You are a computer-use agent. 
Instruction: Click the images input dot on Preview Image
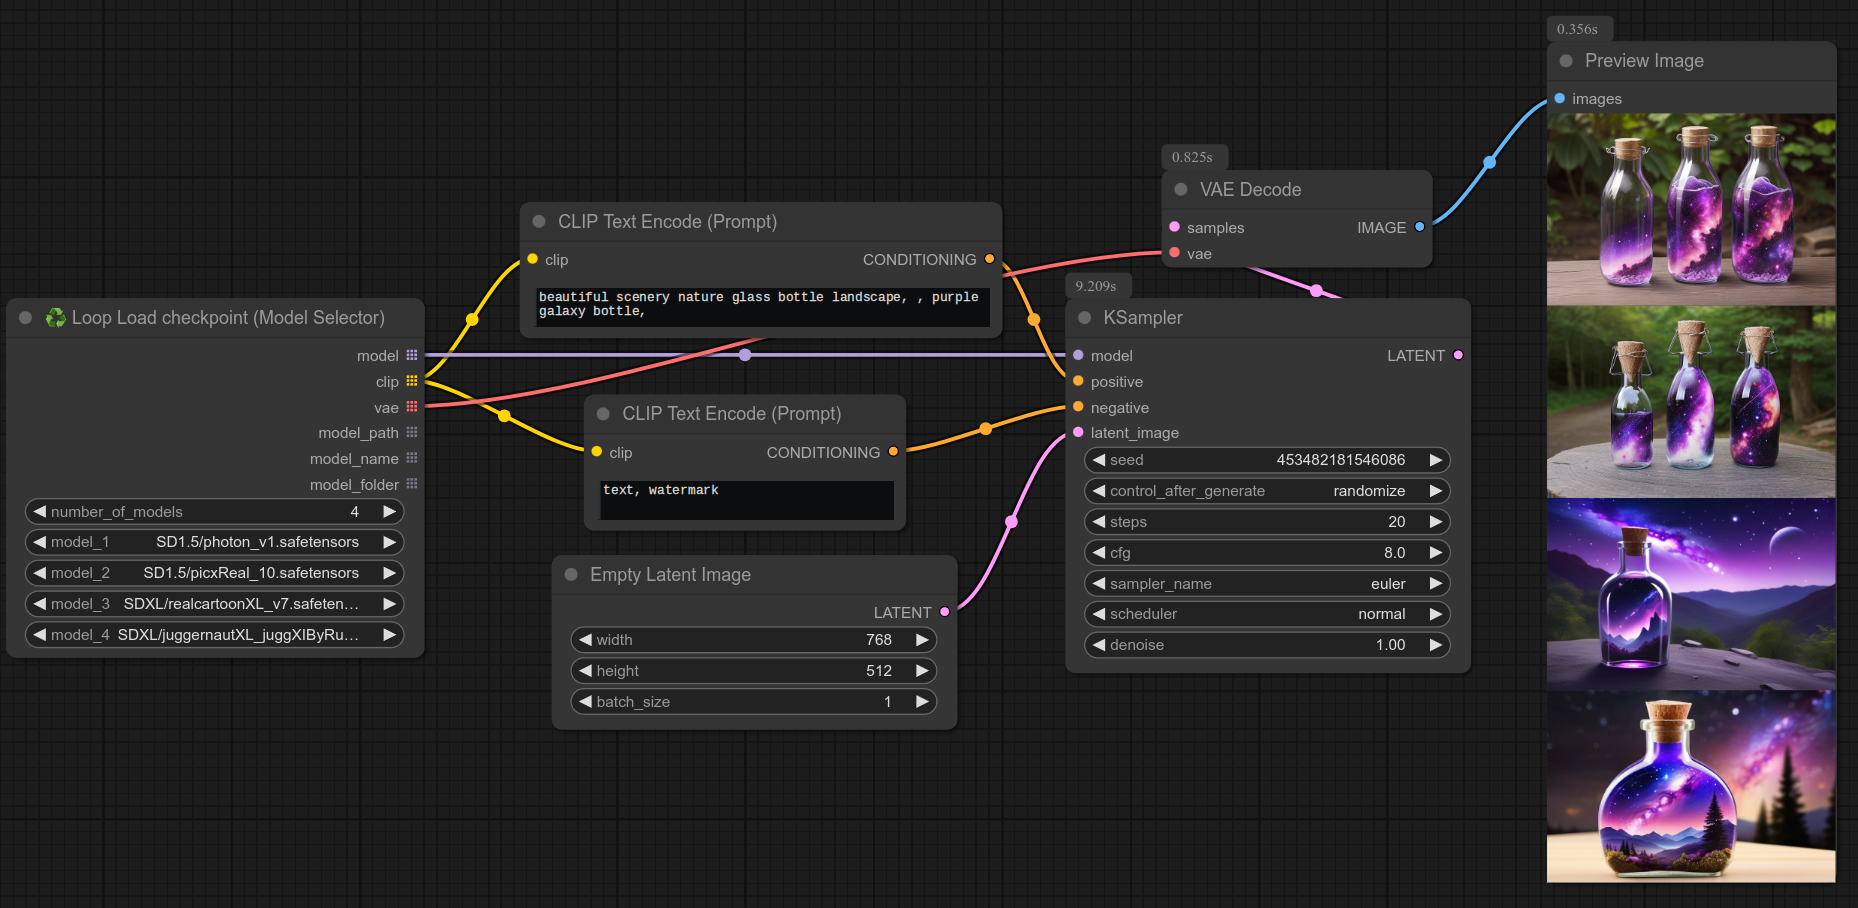pyautogui.click(x=1558, y=98)
